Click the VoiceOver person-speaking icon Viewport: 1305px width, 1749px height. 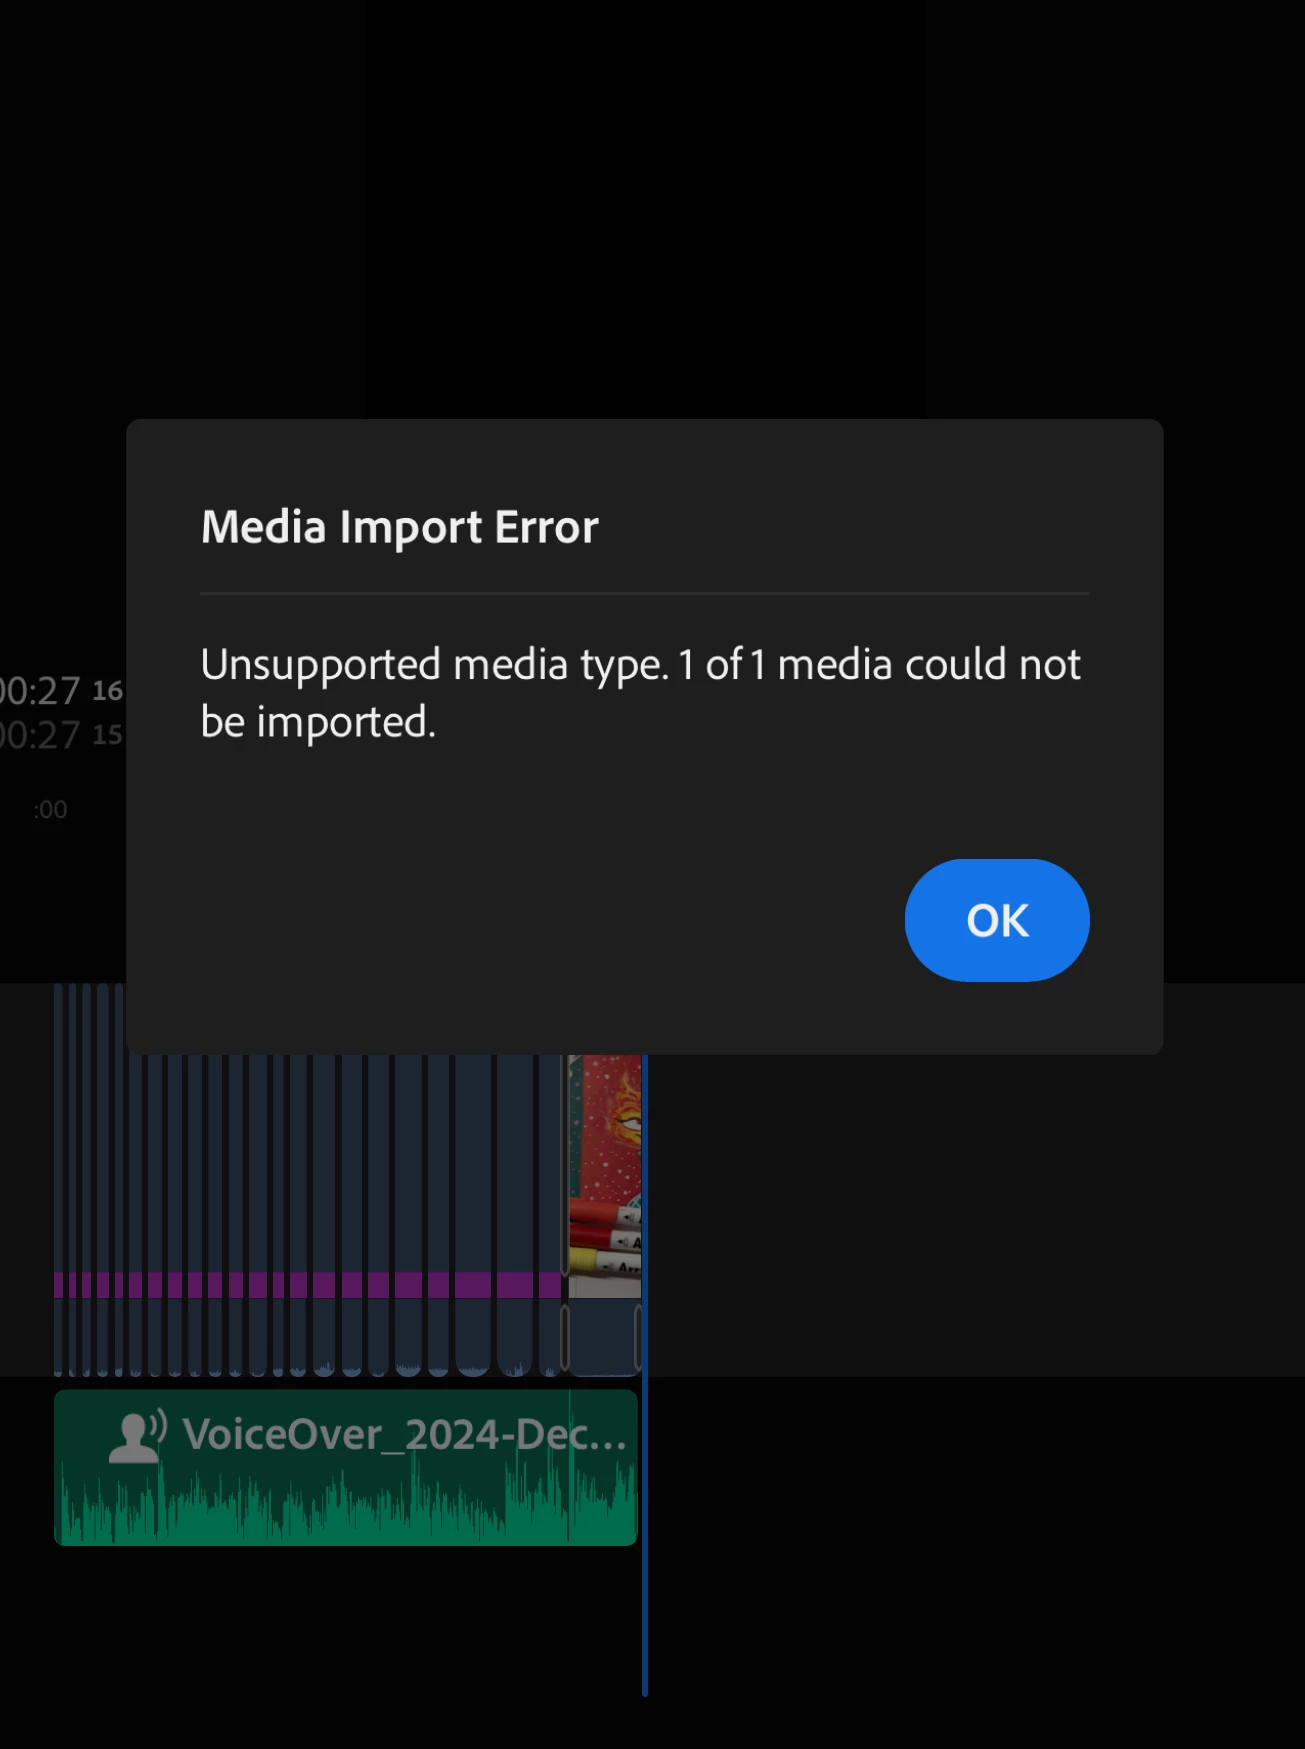coord(137,1437)
